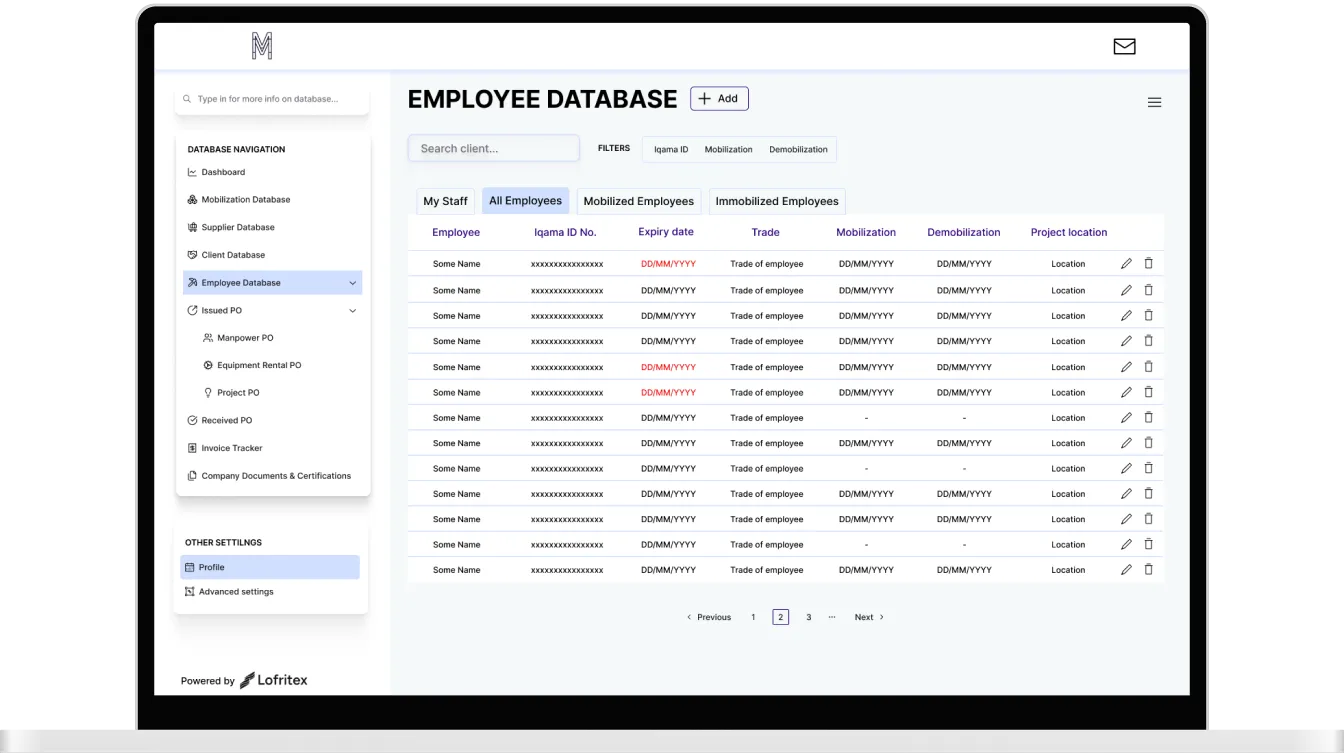Collapse the Issued PO section
The image size is (1344, 753).
coord(352,310)
